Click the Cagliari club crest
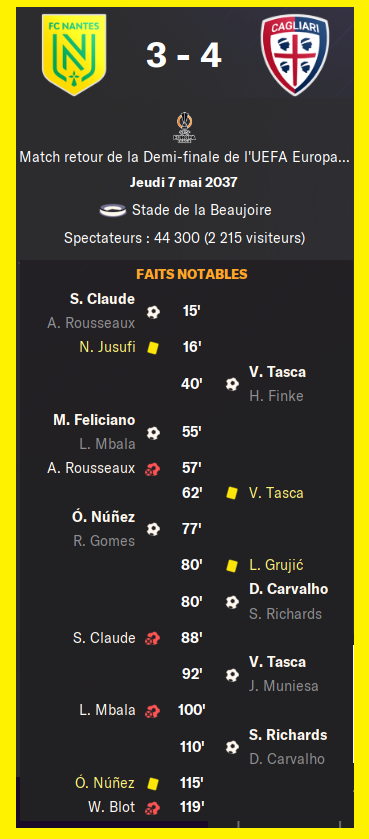The image size is (369, 839). 295,55
